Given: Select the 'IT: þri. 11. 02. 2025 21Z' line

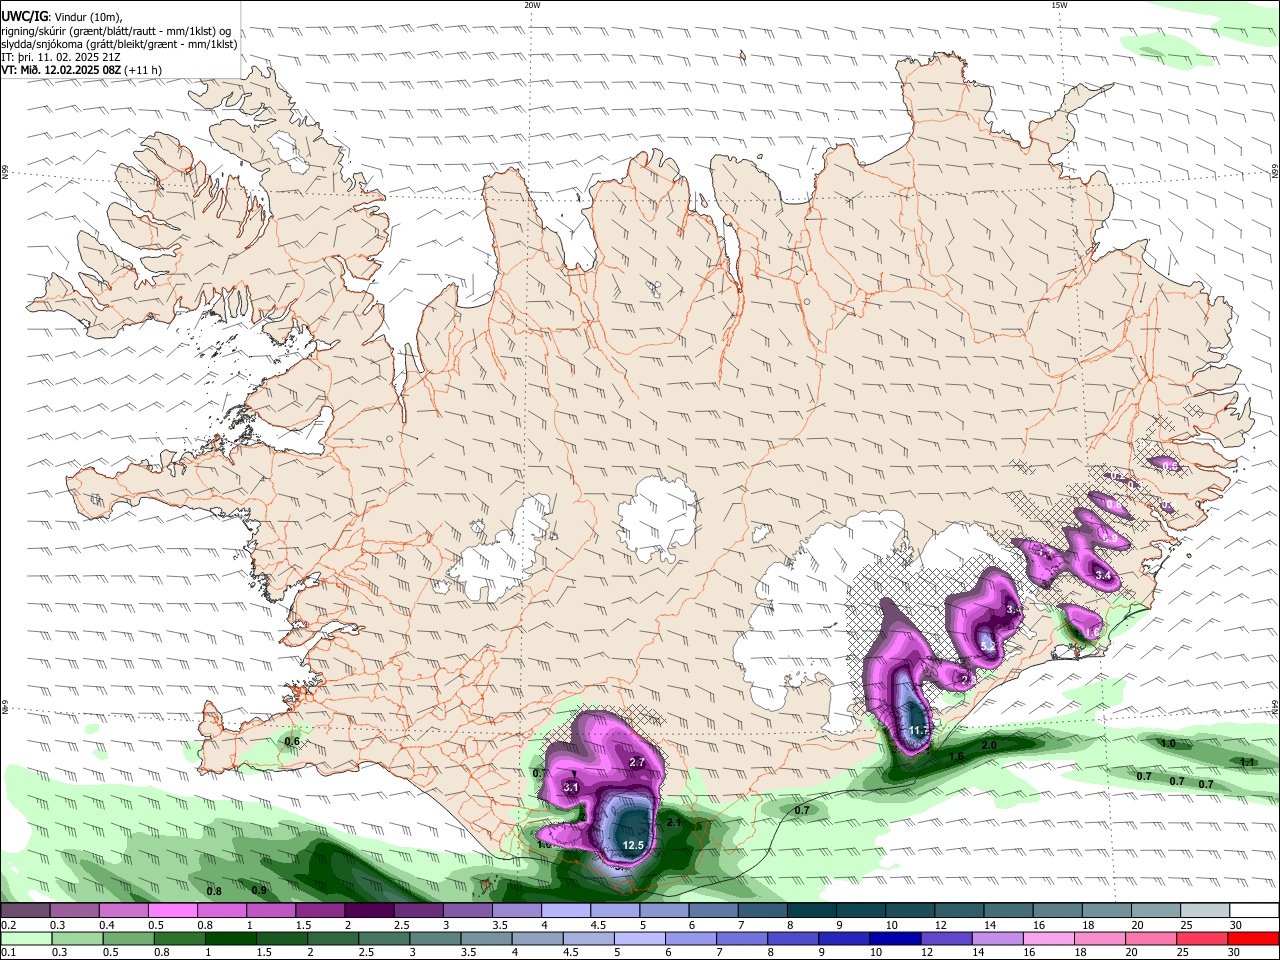Looking at the screenshot, I should click(x=61, y=57).
